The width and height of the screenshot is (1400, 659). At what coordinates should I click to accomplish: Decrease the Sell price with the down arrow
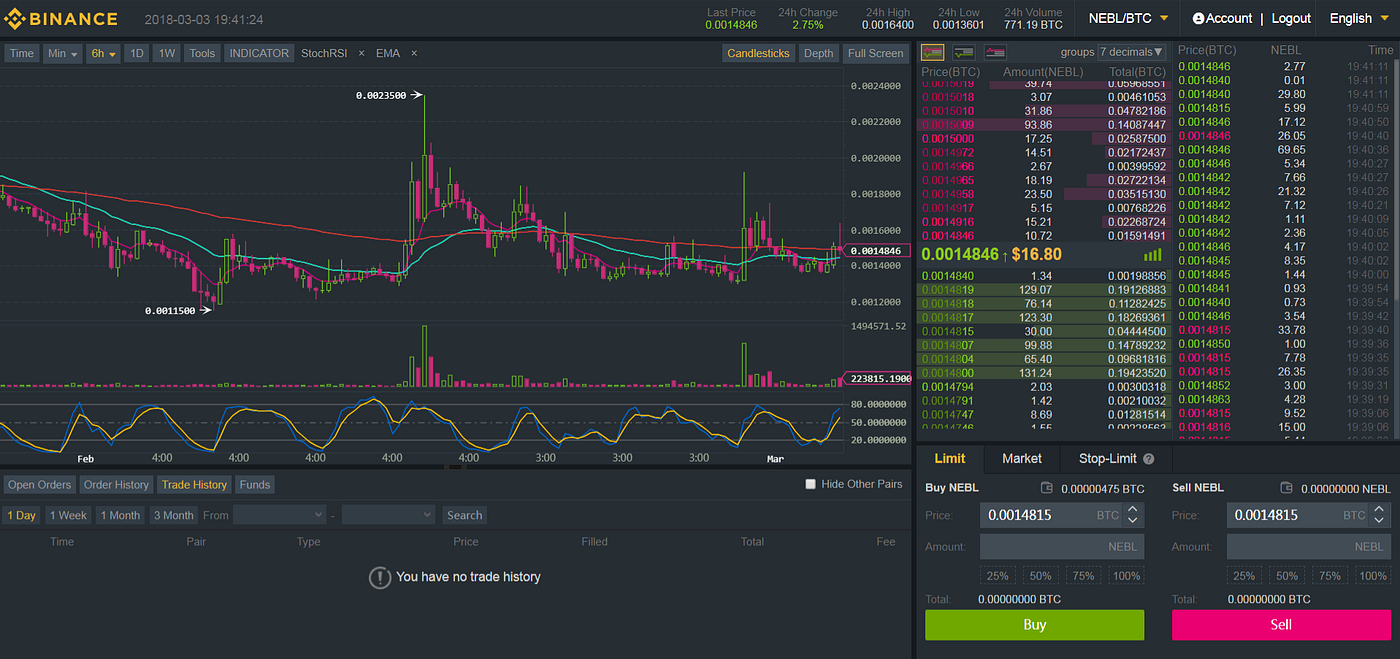click(1379, 521)
